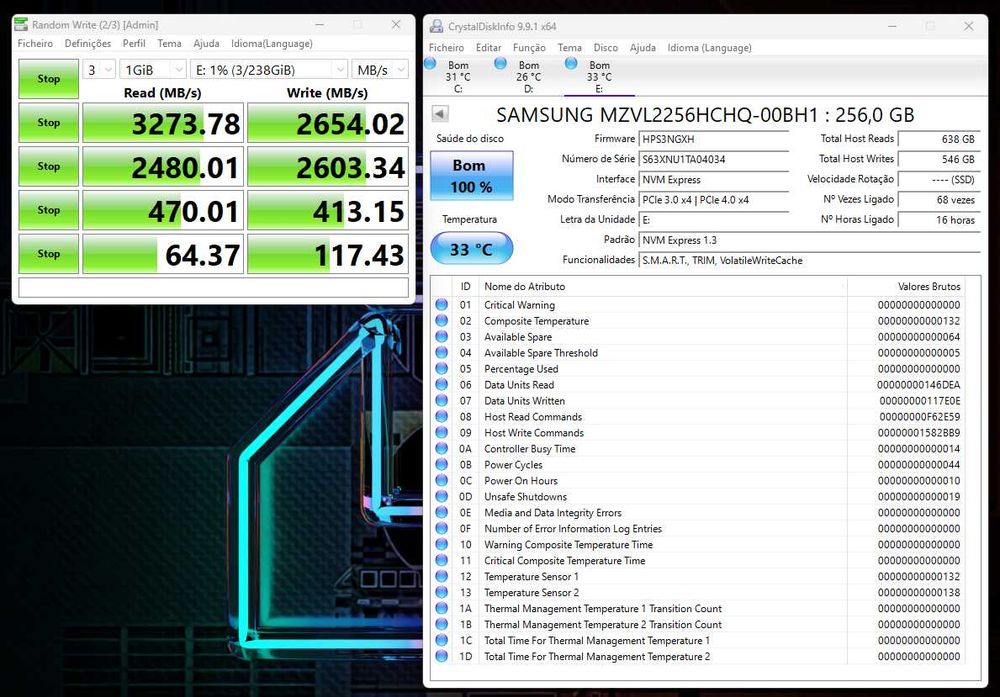This screenshot has width=1000, height=697.
Task: Open Editar menu in CrystalDiskInfo
Action: 489,48
